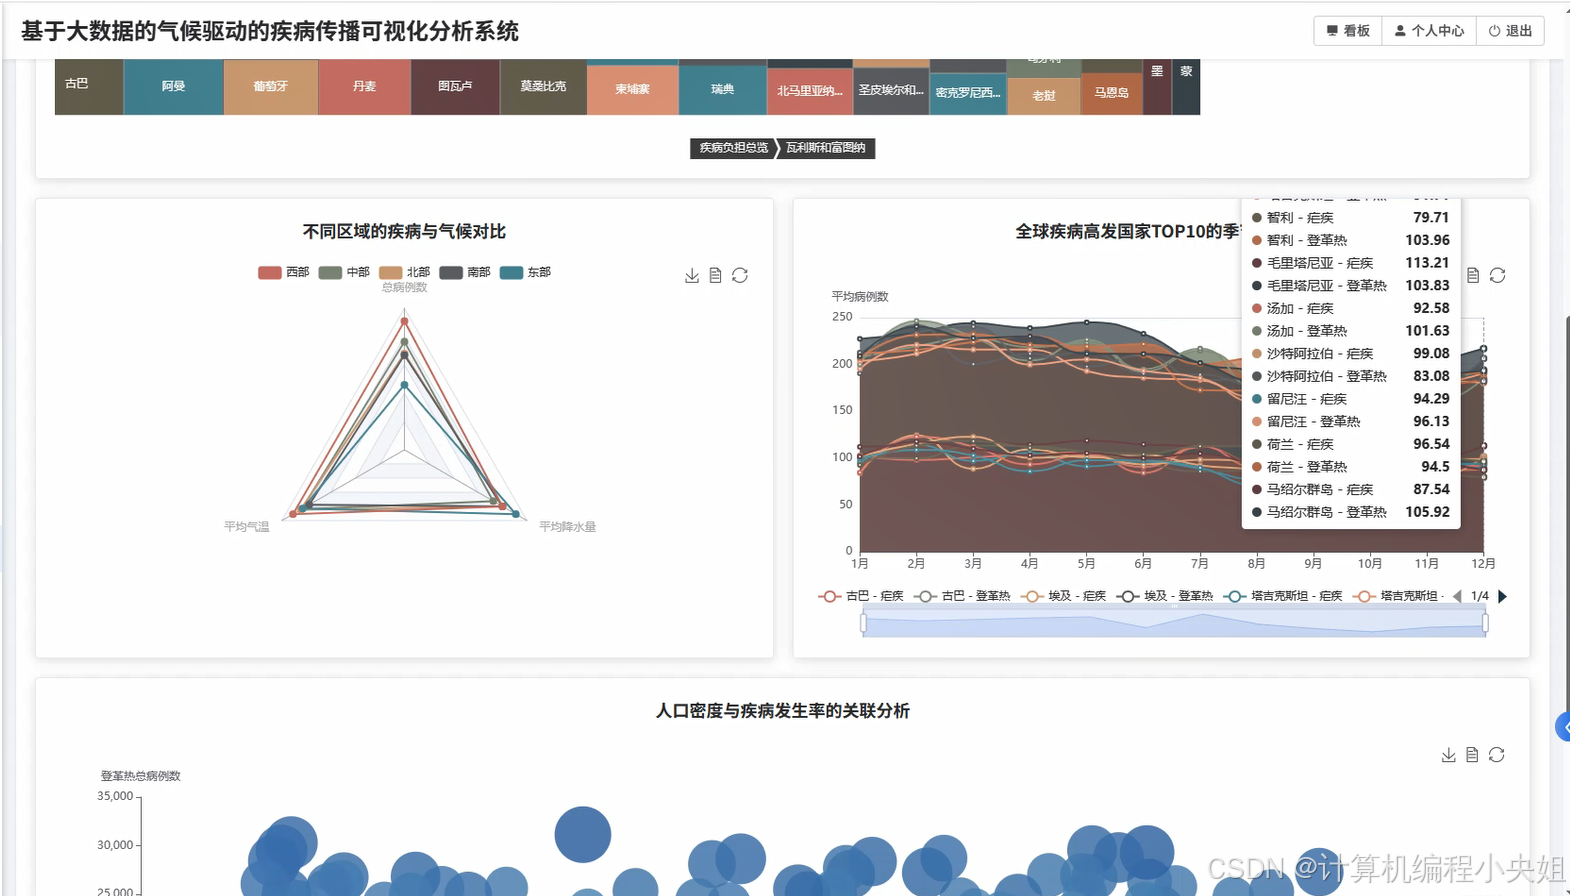Screen dimensions: 1570x896
Task: Toggle 埃及 - 疟疾 line legend
Action: click(x=1063, y=596)
